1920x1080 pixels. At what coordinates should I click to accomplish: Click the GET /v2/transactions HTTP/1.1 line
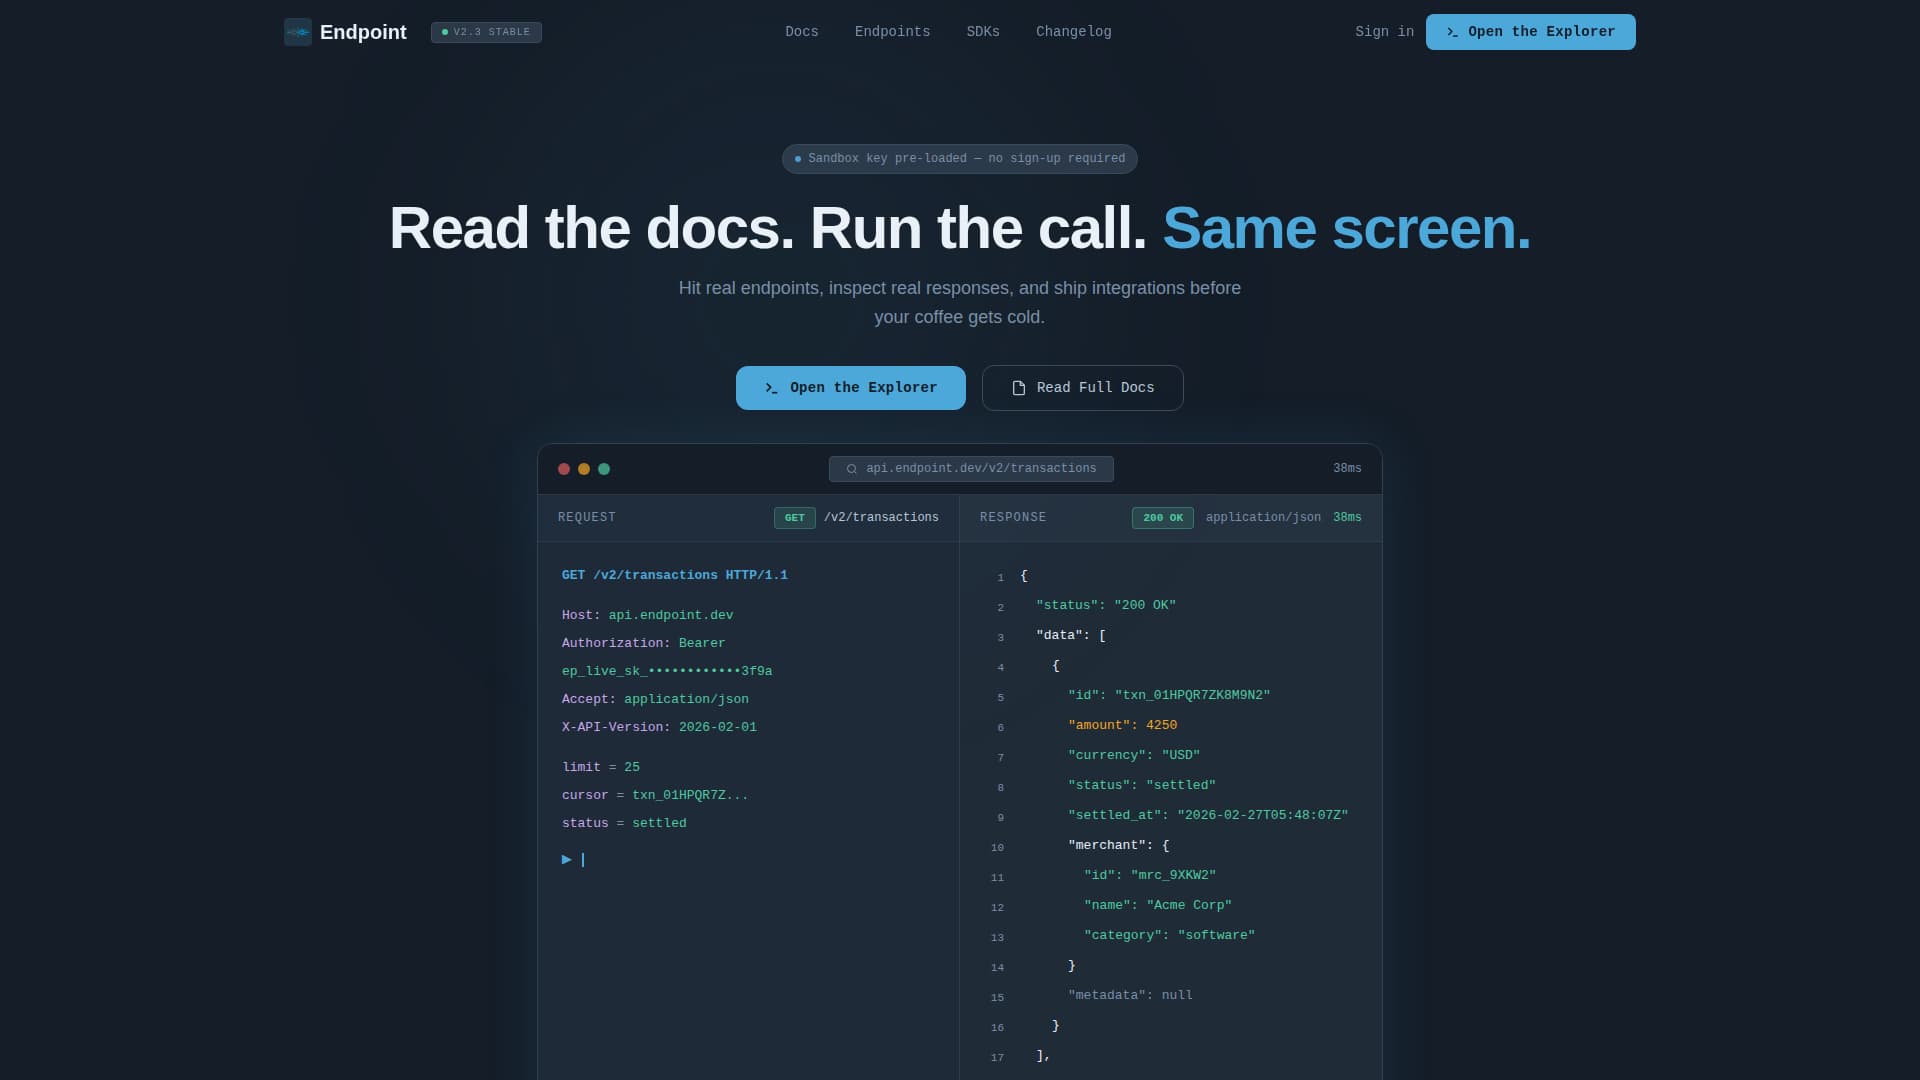point(675,576)
